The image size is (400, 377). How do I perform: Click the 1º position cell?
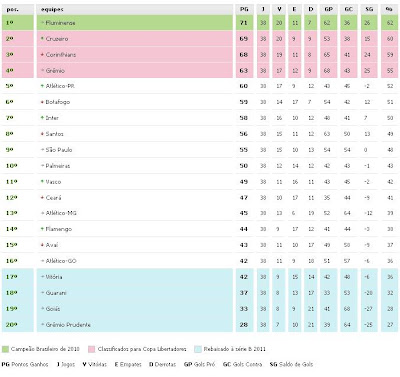click(x=18, y=23)
